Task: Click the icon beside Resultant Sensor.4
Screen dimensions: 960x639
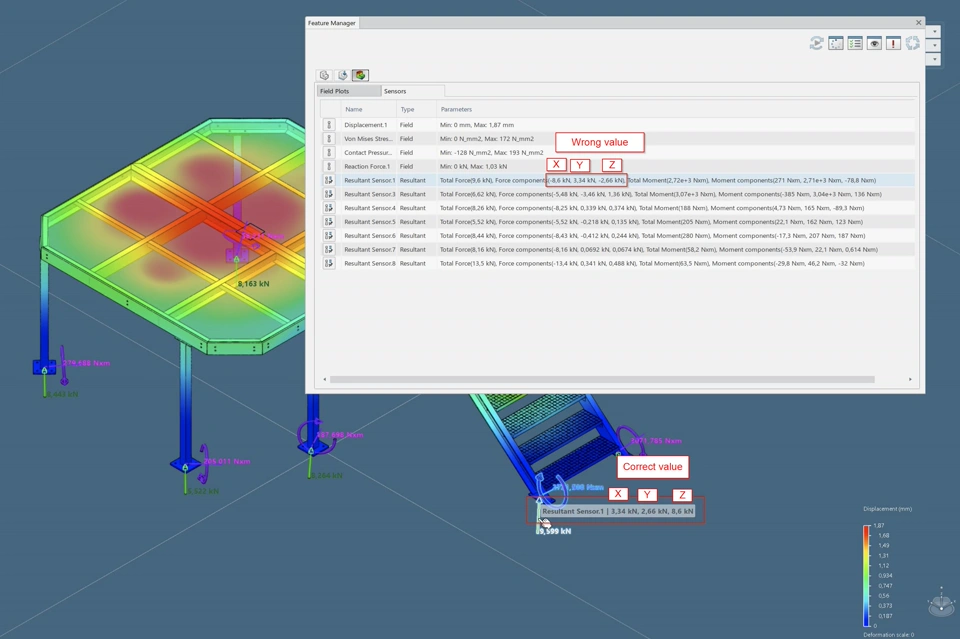Action: pyautogui.click(x=329, y=208)
